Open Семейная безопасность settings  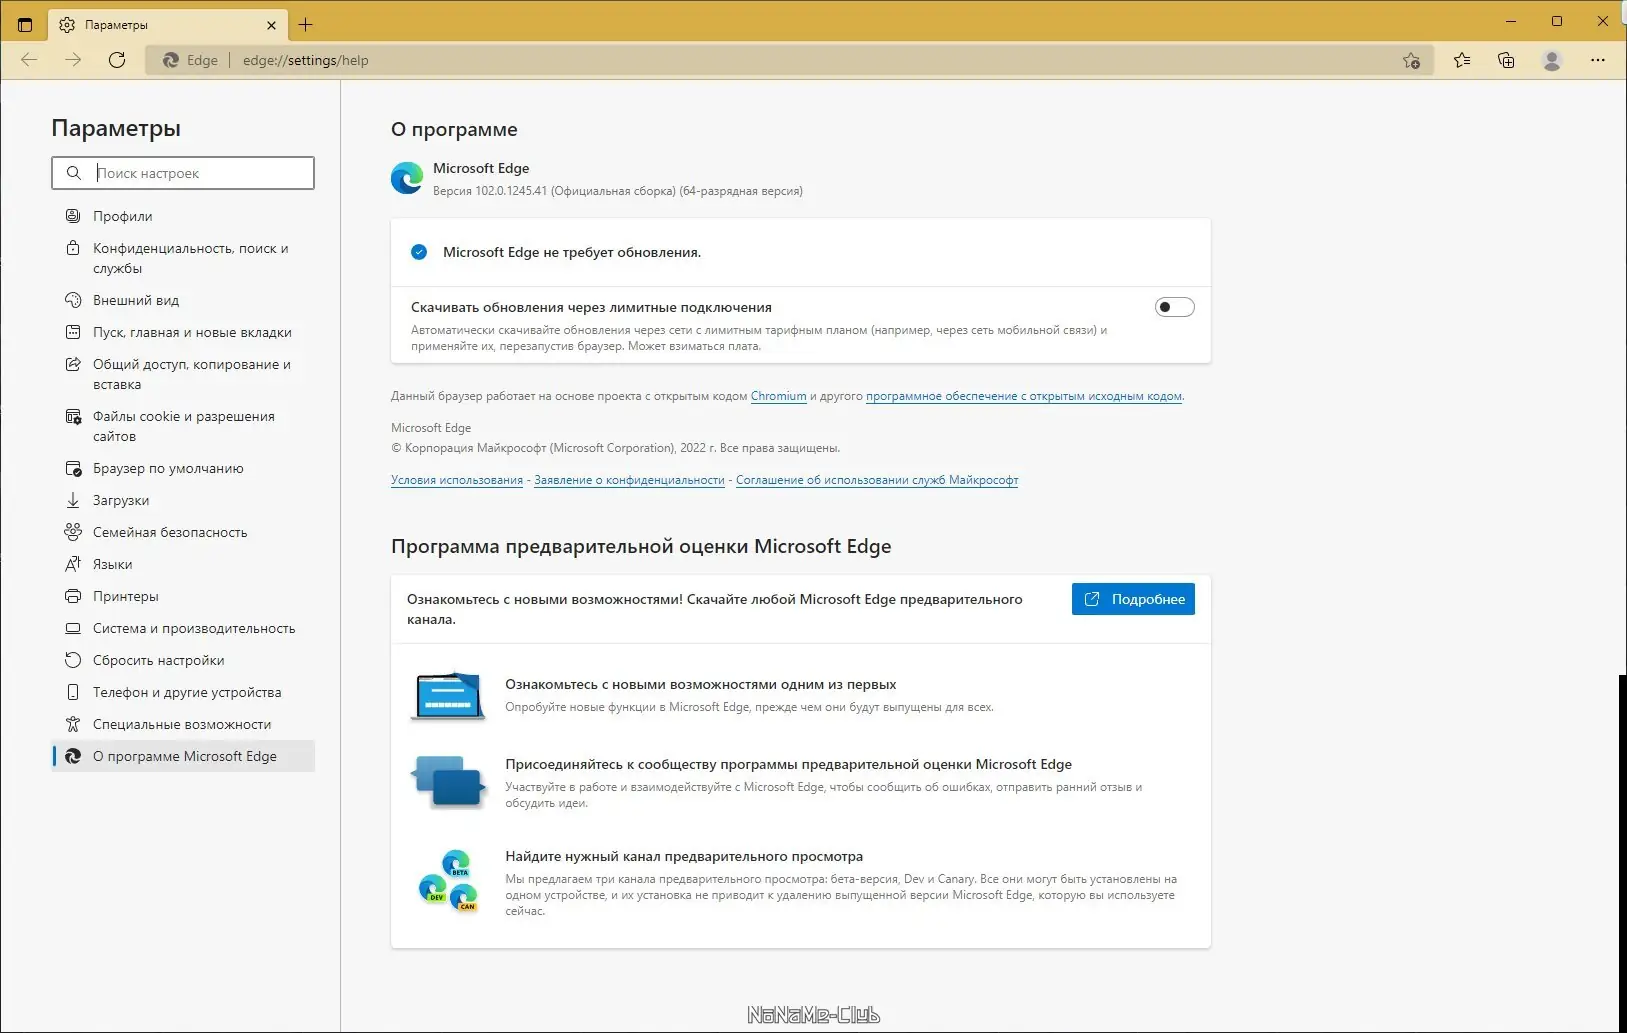(183, 532)
